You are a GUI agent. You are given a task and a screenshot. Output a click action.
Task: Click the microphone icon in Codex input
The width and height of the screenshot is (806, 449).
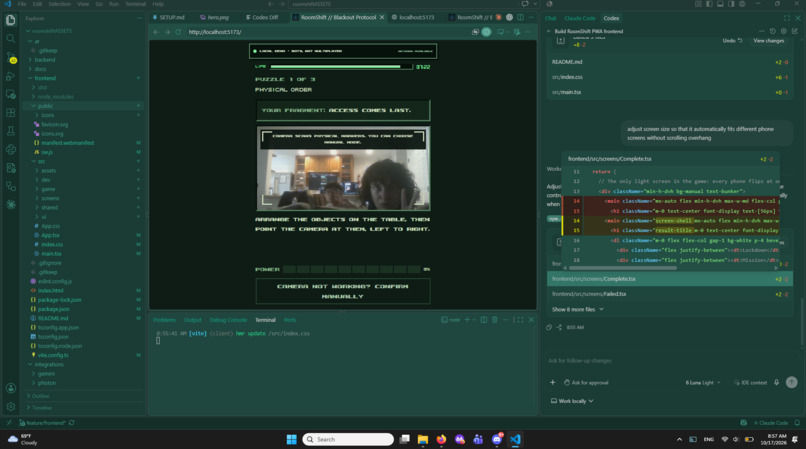point(776,382)
